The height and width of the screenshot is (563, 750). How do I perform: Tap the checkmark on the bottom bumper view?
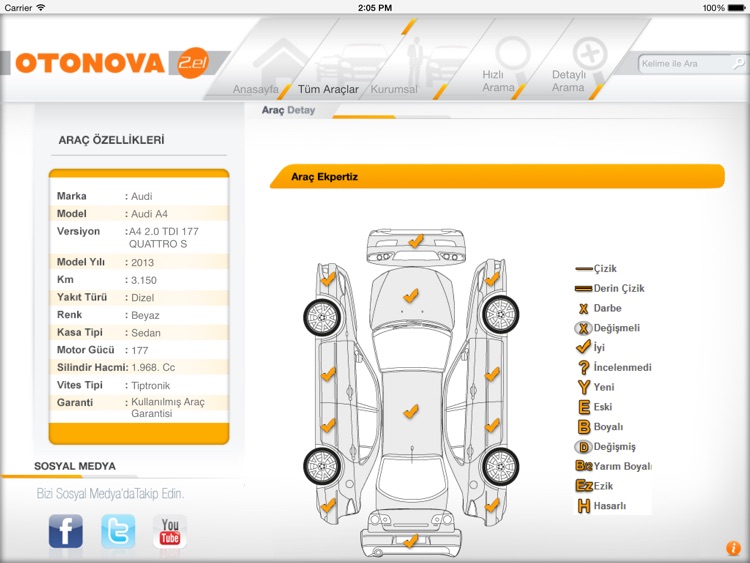pos(410,541)
